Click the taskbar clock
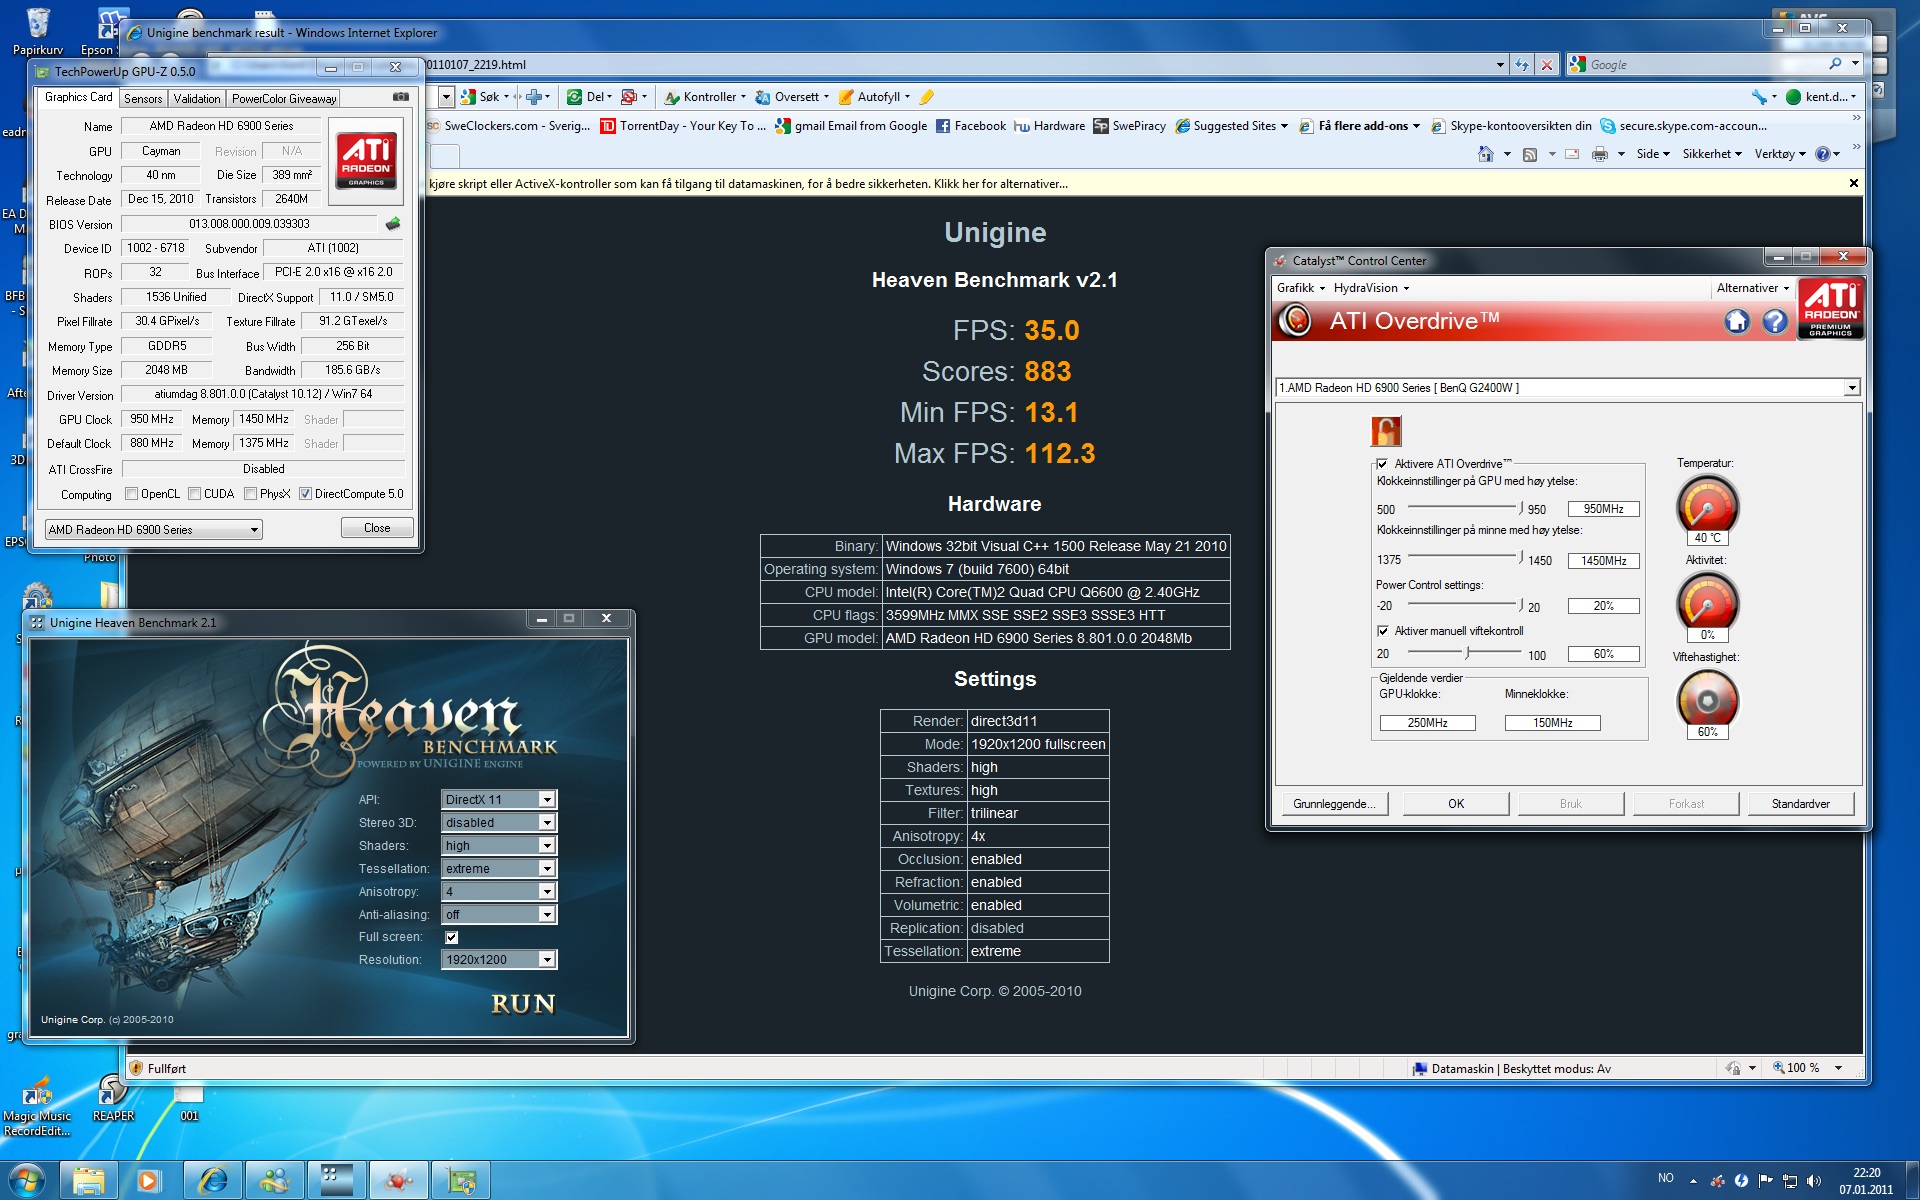1920x1200 pixels. coord(1866,1181)
